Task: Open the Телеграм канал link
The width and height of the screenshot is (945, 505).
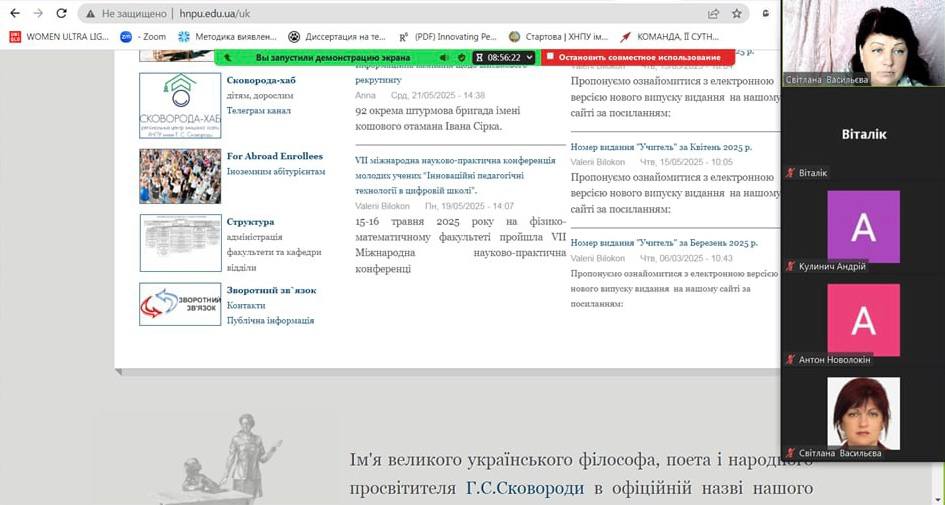Action: point(258,111)
